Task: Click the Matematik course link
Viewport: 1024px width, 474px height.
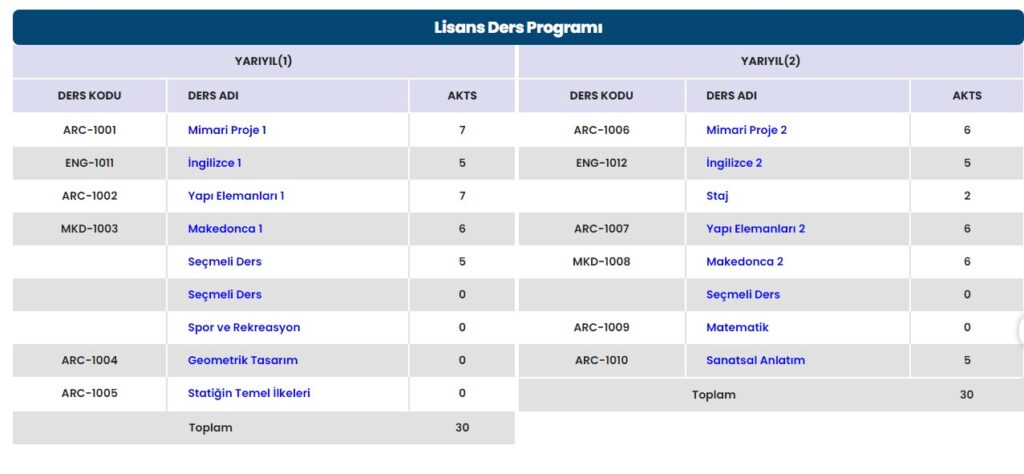Action: click(x=737, y=327)
